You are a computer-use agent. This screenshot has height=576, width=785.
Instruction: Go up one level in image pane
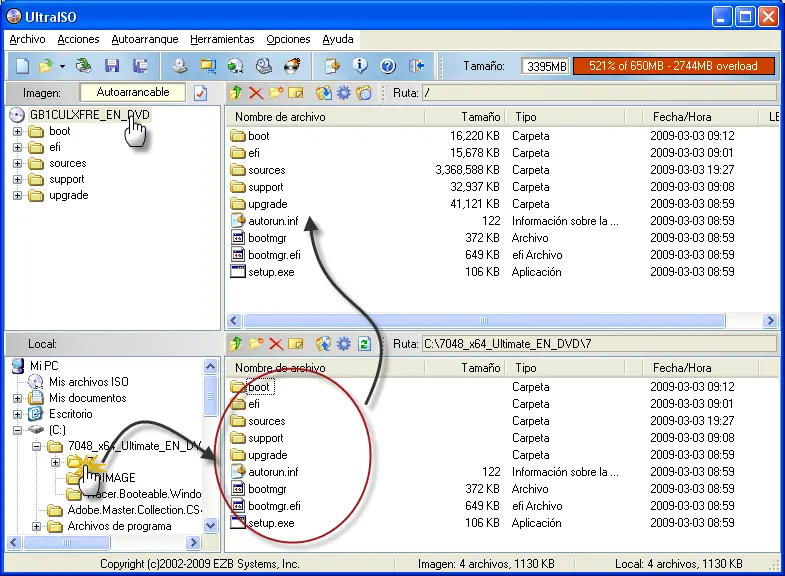(236, 93)
